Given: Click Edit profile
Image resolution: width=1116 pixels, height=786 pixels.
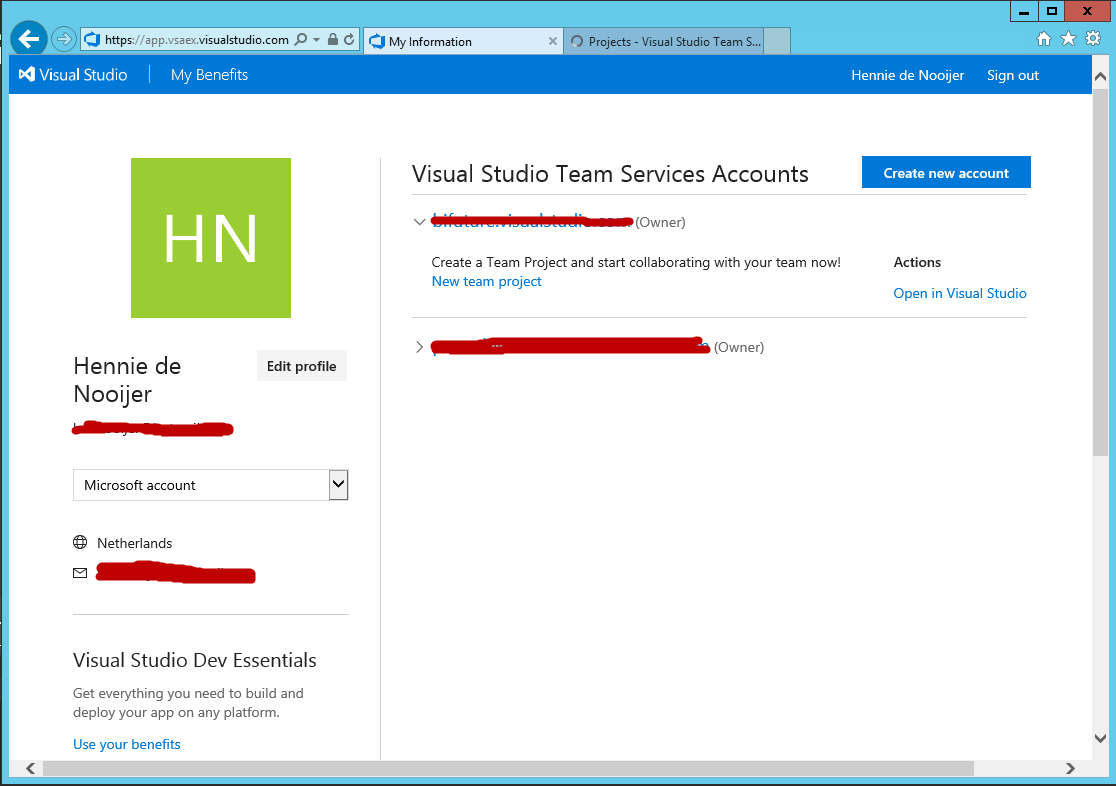Looking at the screenshot, I should click(x=301, y=365).
